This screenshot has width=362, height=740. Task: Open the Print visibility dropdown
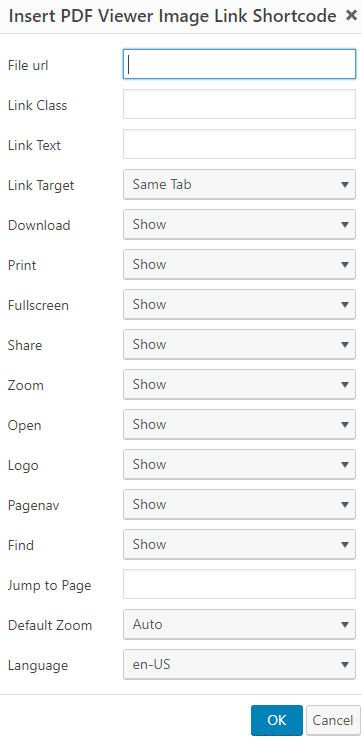point(239,264)
